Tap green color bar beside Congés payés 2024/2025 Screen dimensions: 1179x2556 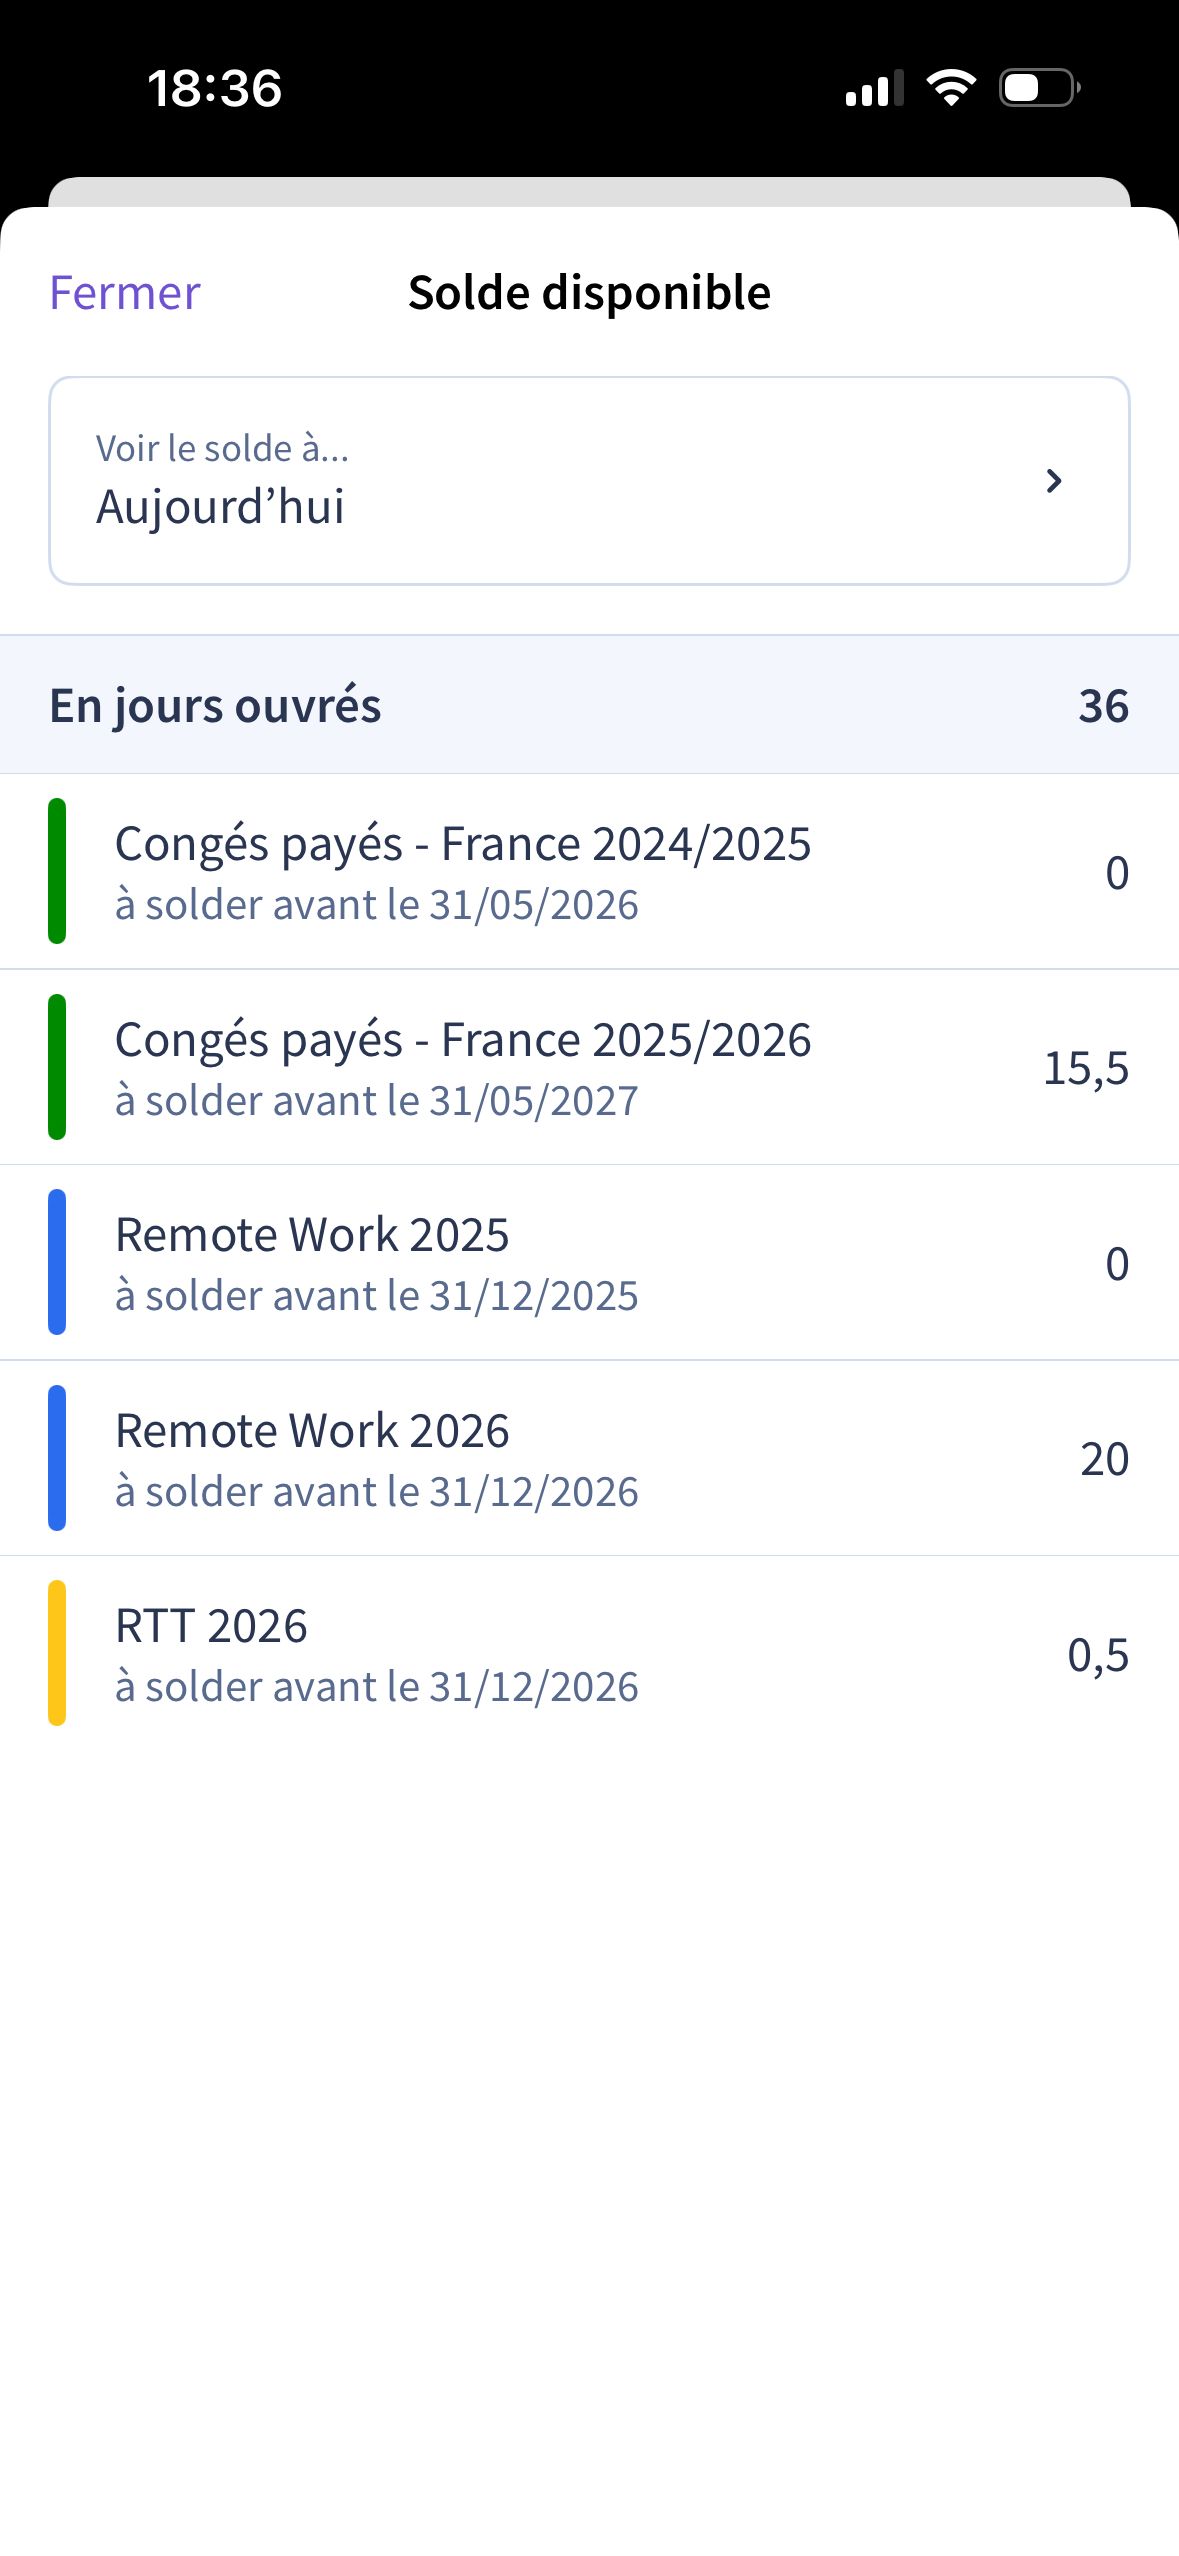pyautogui.click(x=57, y=871)
